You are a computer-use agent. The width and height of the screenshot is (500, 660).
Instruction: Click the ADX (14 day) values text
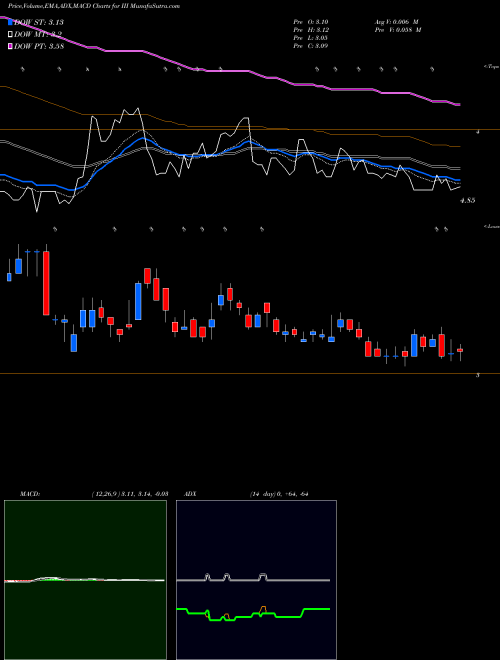279,494
